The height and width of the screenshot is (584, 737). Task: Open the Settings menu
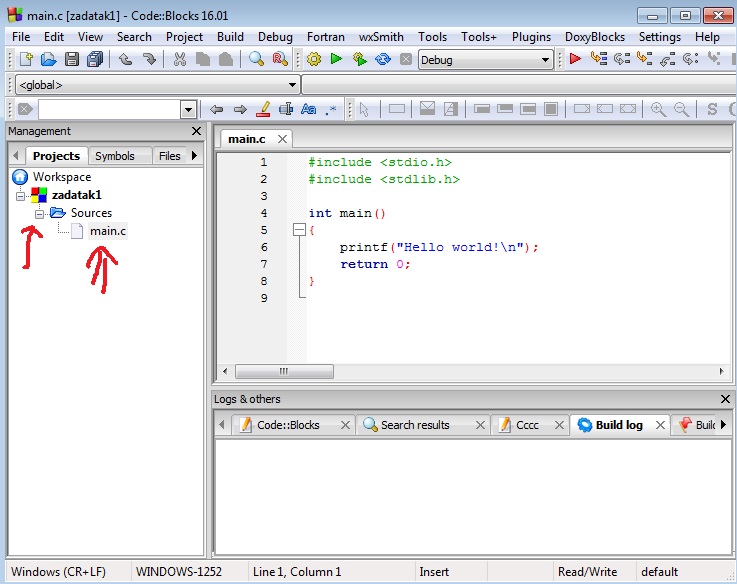tap(659, 37)
